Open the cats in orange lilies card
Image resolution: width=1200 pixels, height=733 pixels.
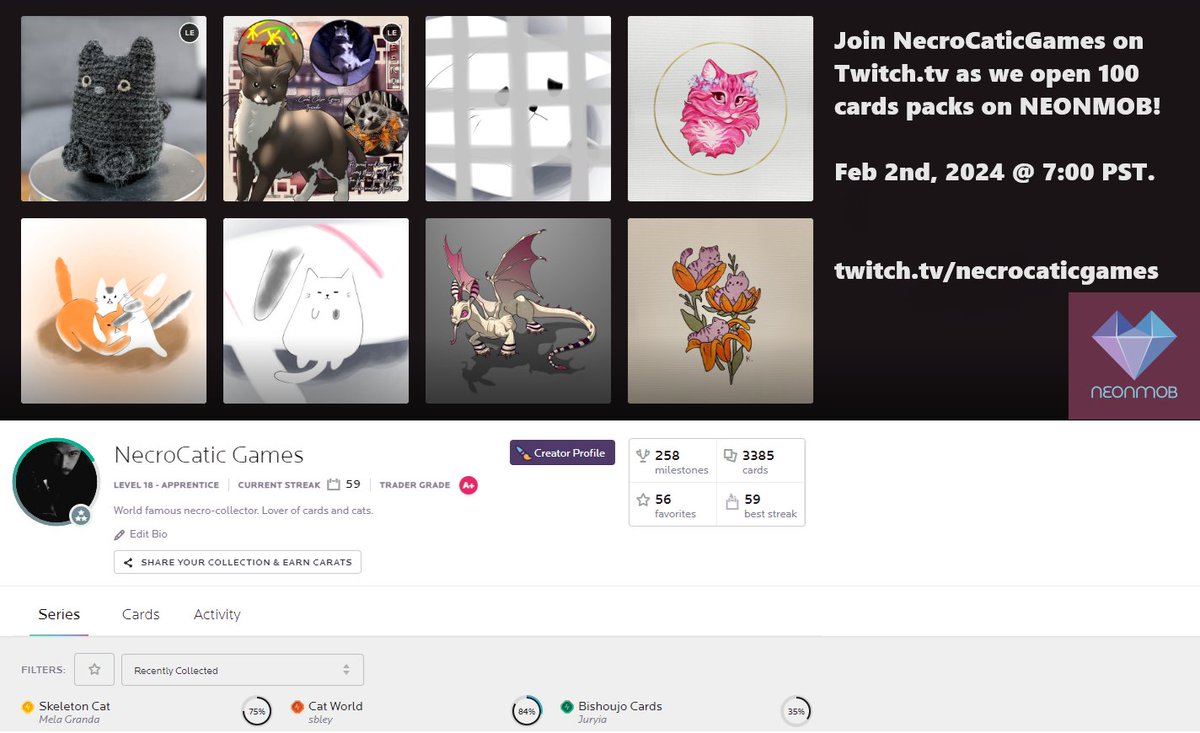click(x=720, y=311)
